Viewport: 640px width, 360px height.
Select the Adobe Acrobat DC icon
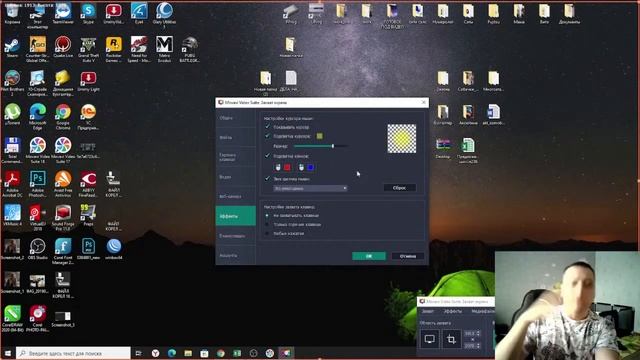(x=12, y=184)
